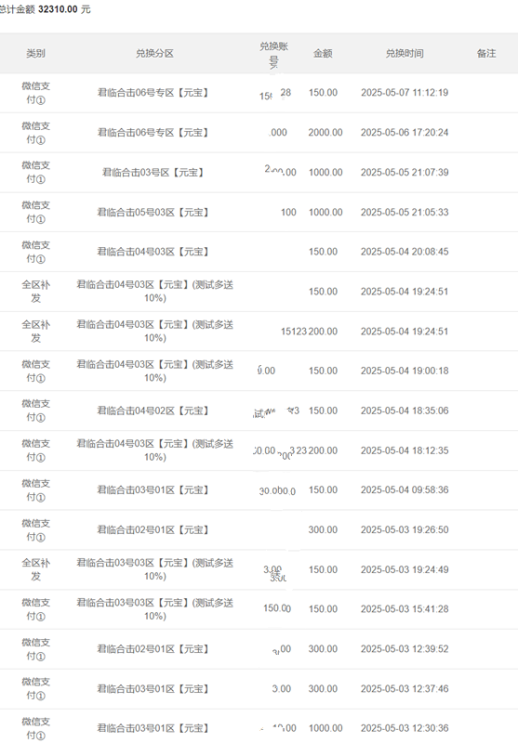
Task: Select the 君临合击03号01区 row at 09:58:36
Action: 259,490
